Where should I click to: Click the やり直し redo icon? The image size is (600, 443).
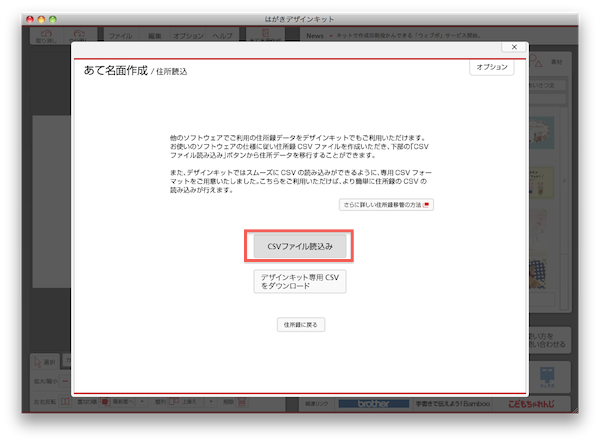click(79, 35)
